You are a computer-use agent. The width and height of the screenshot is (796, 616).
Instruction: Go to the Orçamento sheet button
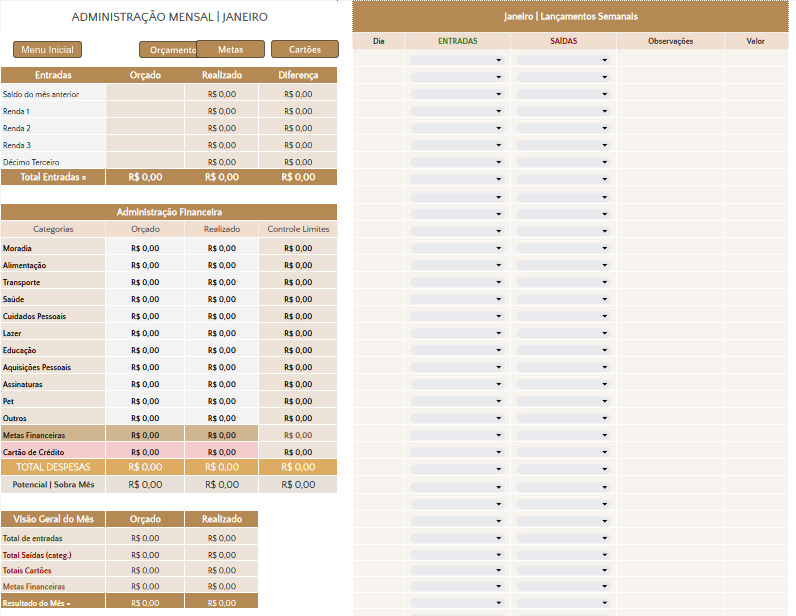[168, 50]
